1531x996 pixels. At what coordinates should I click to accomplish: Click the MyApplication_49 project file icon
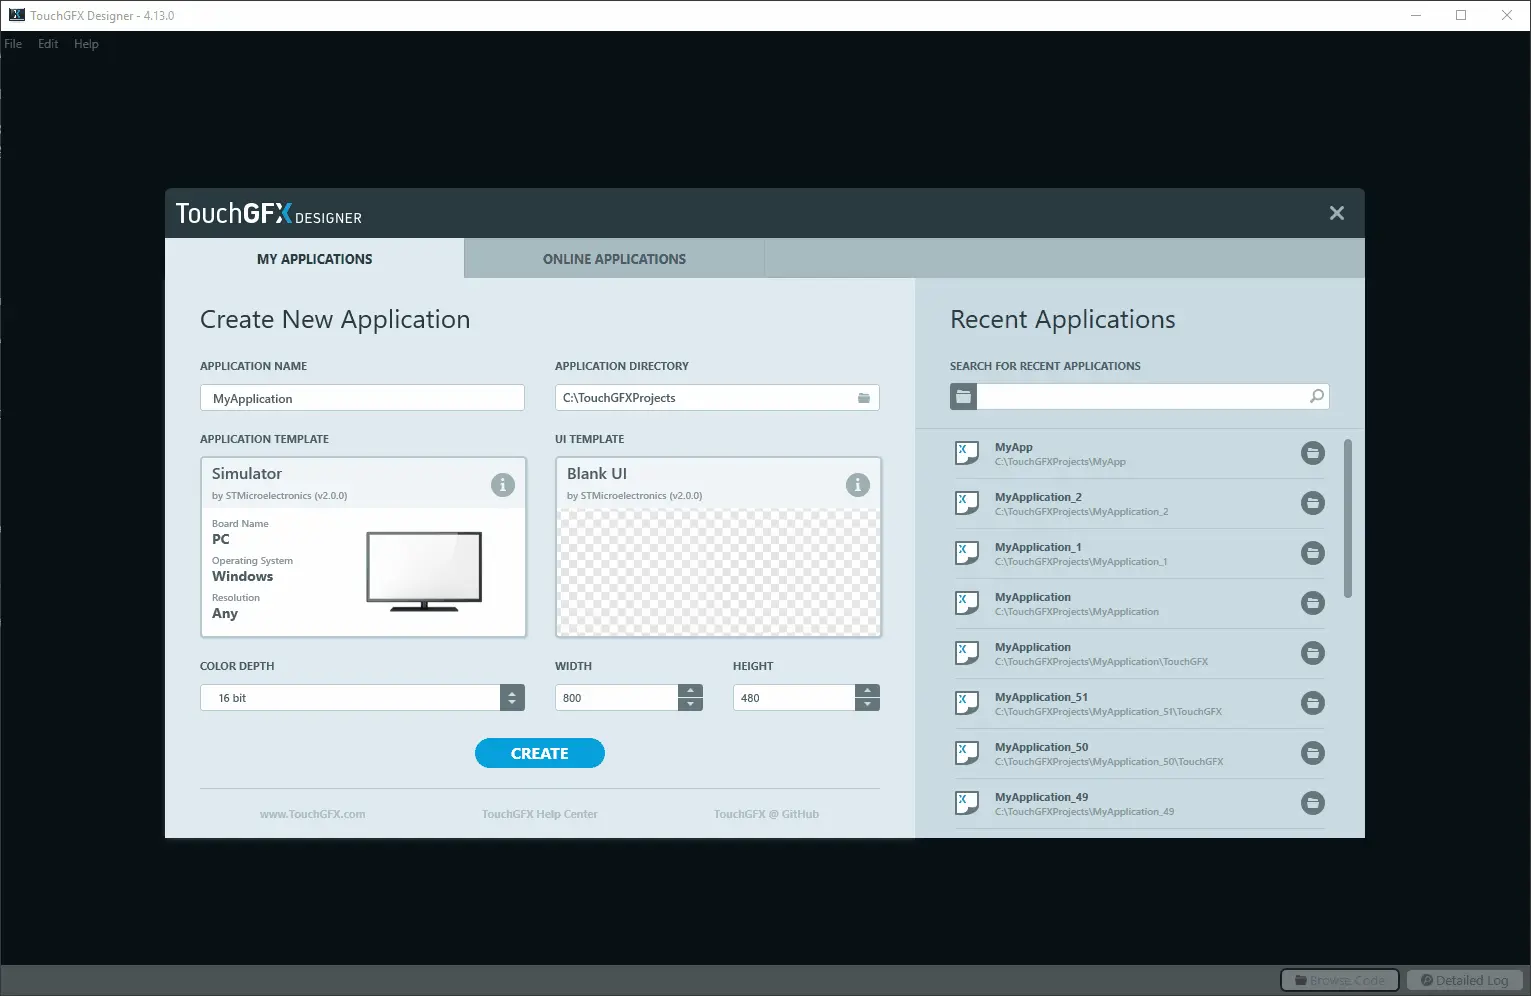coord(967,804)
